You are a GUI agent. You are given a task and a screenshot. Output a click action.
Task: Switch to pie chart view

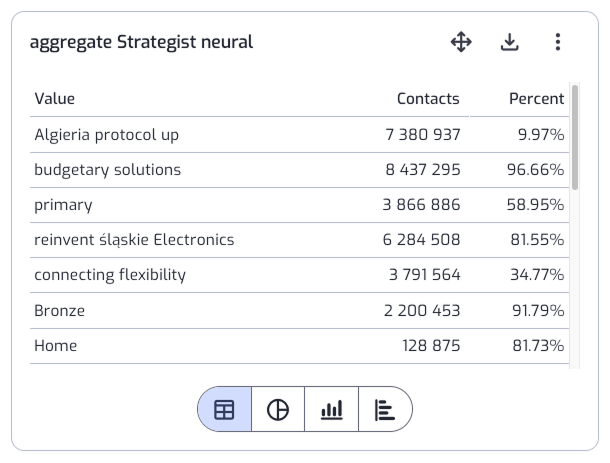278,409
